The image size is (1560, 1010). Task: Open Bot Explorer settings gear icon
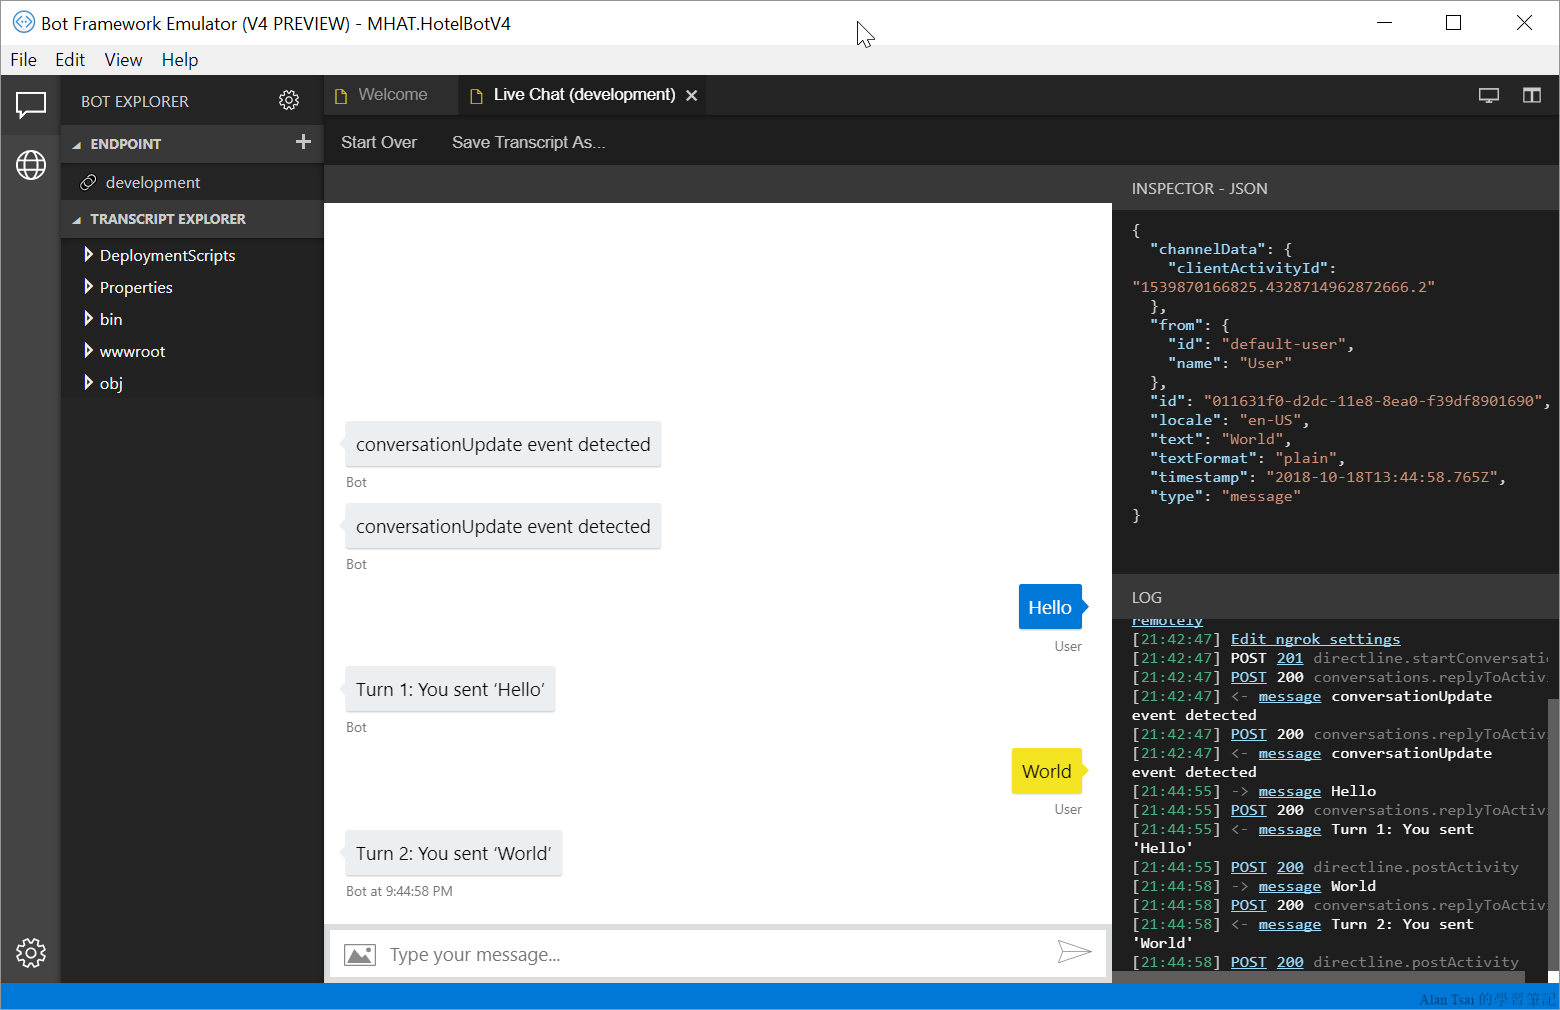point(289,100)
